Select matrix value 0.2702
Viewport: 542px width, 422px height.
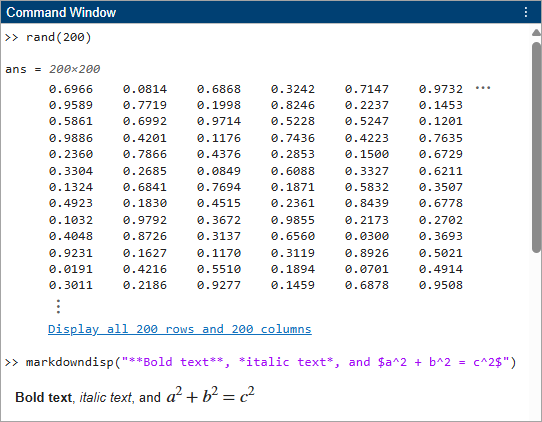(441, 220)
